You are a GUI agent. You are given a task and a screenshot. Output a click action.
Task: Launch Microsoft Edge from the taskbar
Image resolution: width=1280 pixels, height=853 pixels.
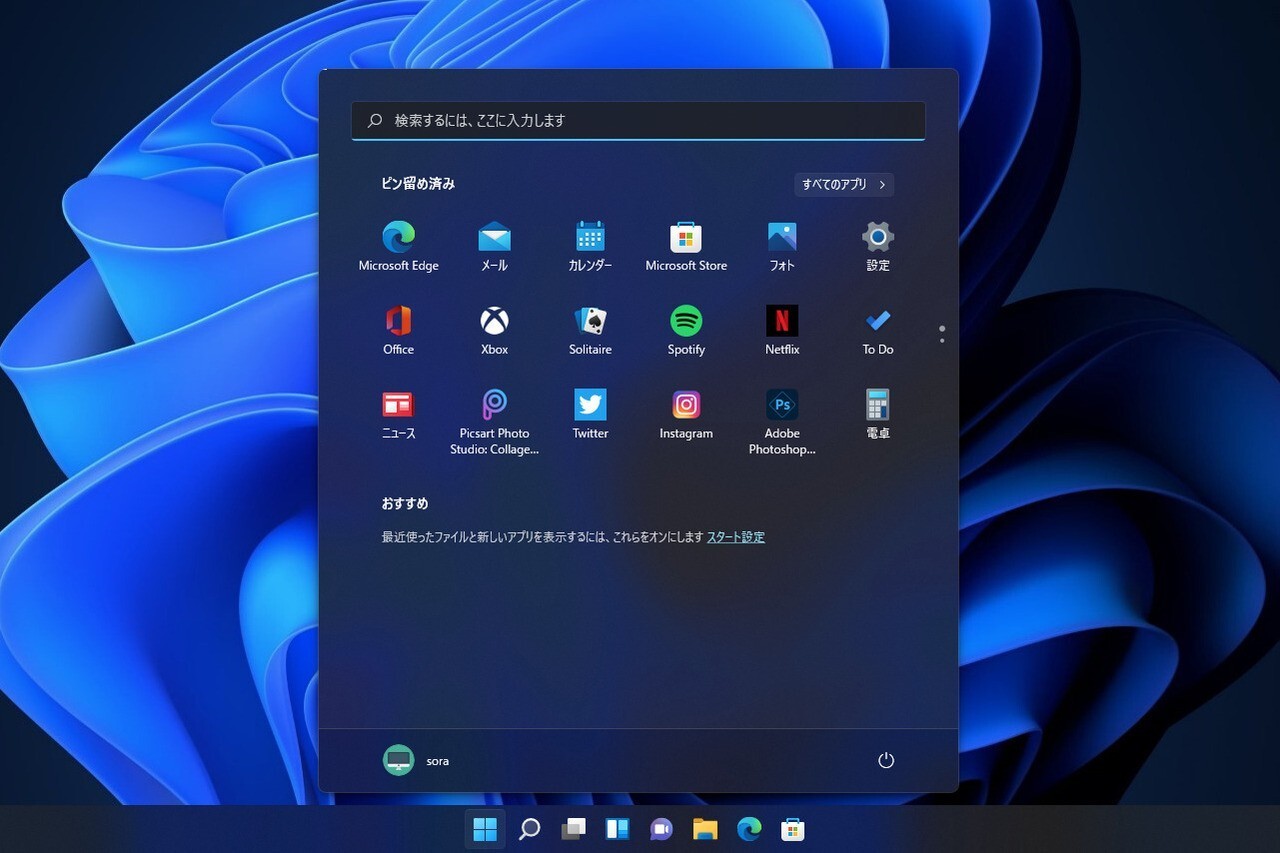click(x=749, y=829)
